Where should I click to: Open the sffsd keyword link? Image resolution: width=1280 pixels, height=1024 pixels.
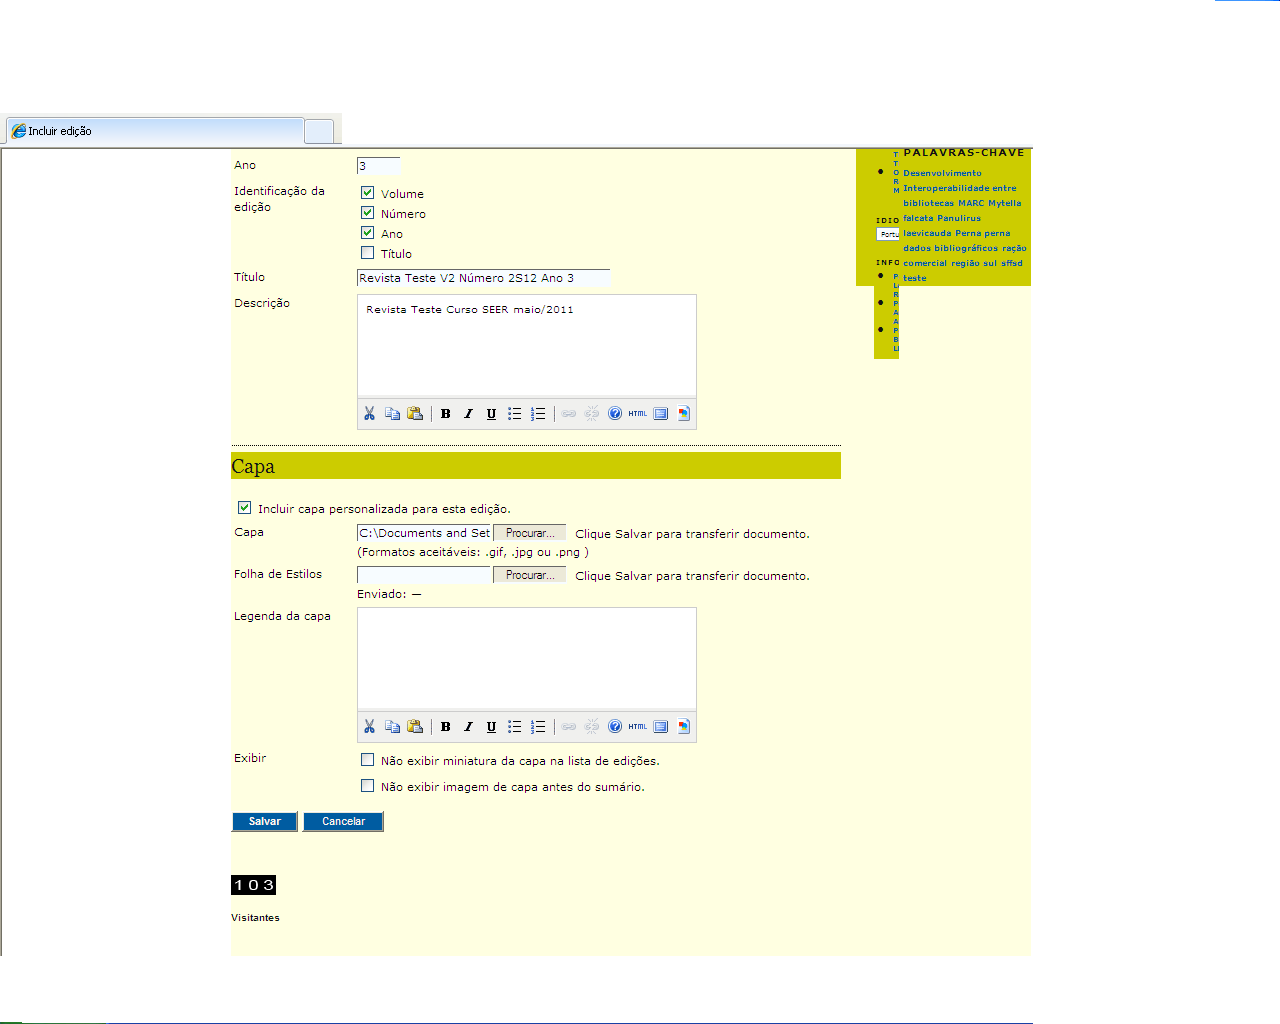(x=1012, y=263)
